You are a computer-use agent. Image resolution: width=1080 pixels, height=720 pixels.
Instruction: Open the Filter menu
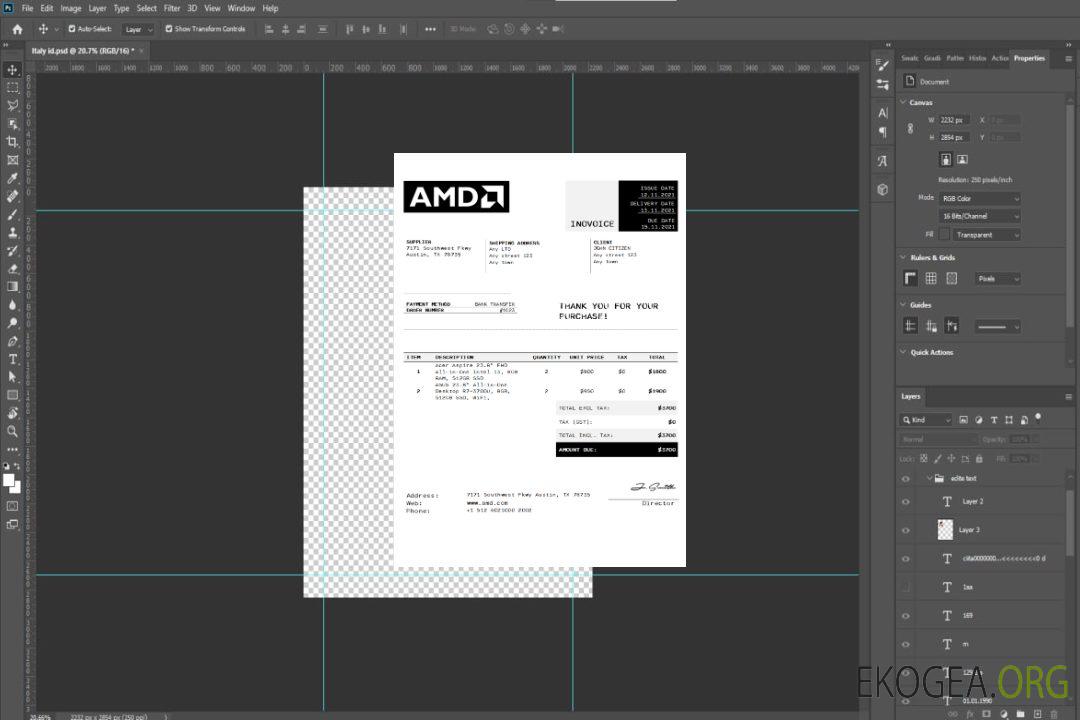coord(172,8)
